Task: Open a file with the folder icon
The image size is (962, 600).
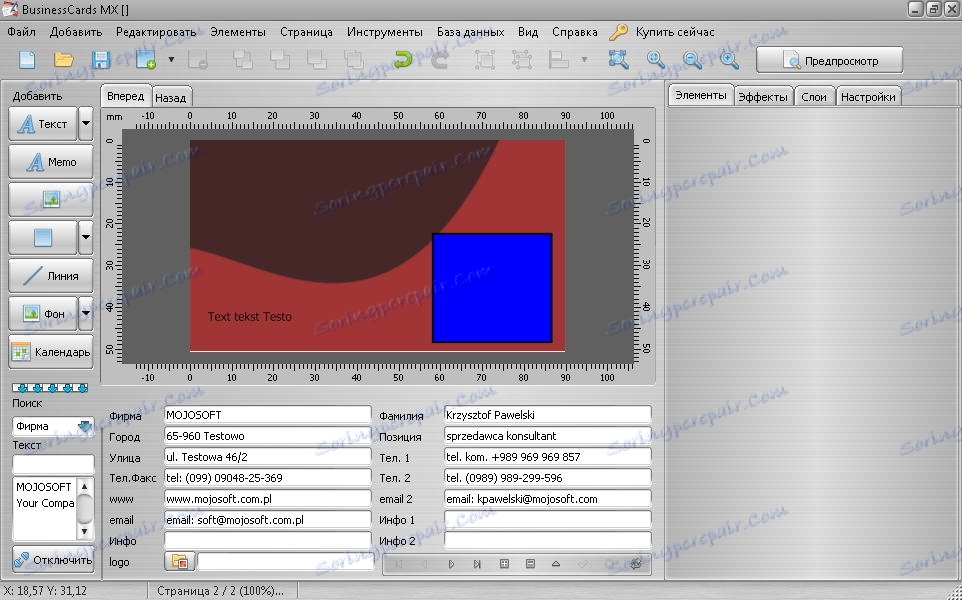Action: [x=64, y=60]
